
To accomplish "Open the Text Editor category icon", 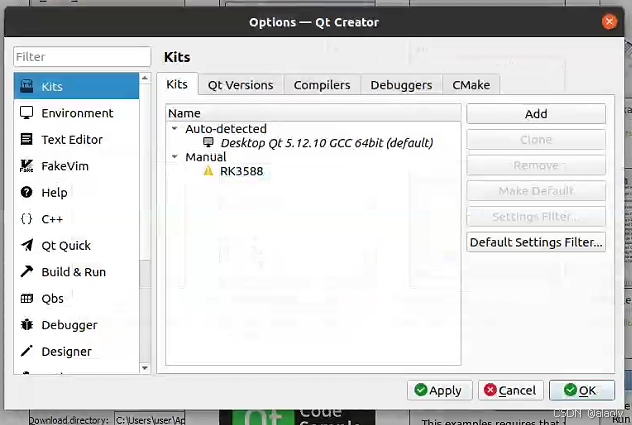I will pyautogui.click(x=27, y=139).
